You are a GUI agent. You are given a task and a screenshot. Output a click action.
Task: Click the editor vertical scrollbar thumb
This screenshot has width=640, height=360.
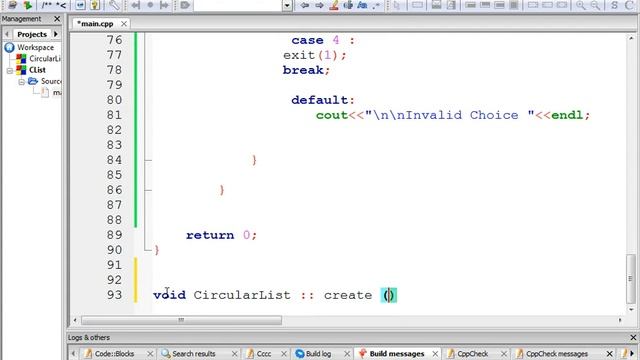pyautogui.click(x=631, y=278)
